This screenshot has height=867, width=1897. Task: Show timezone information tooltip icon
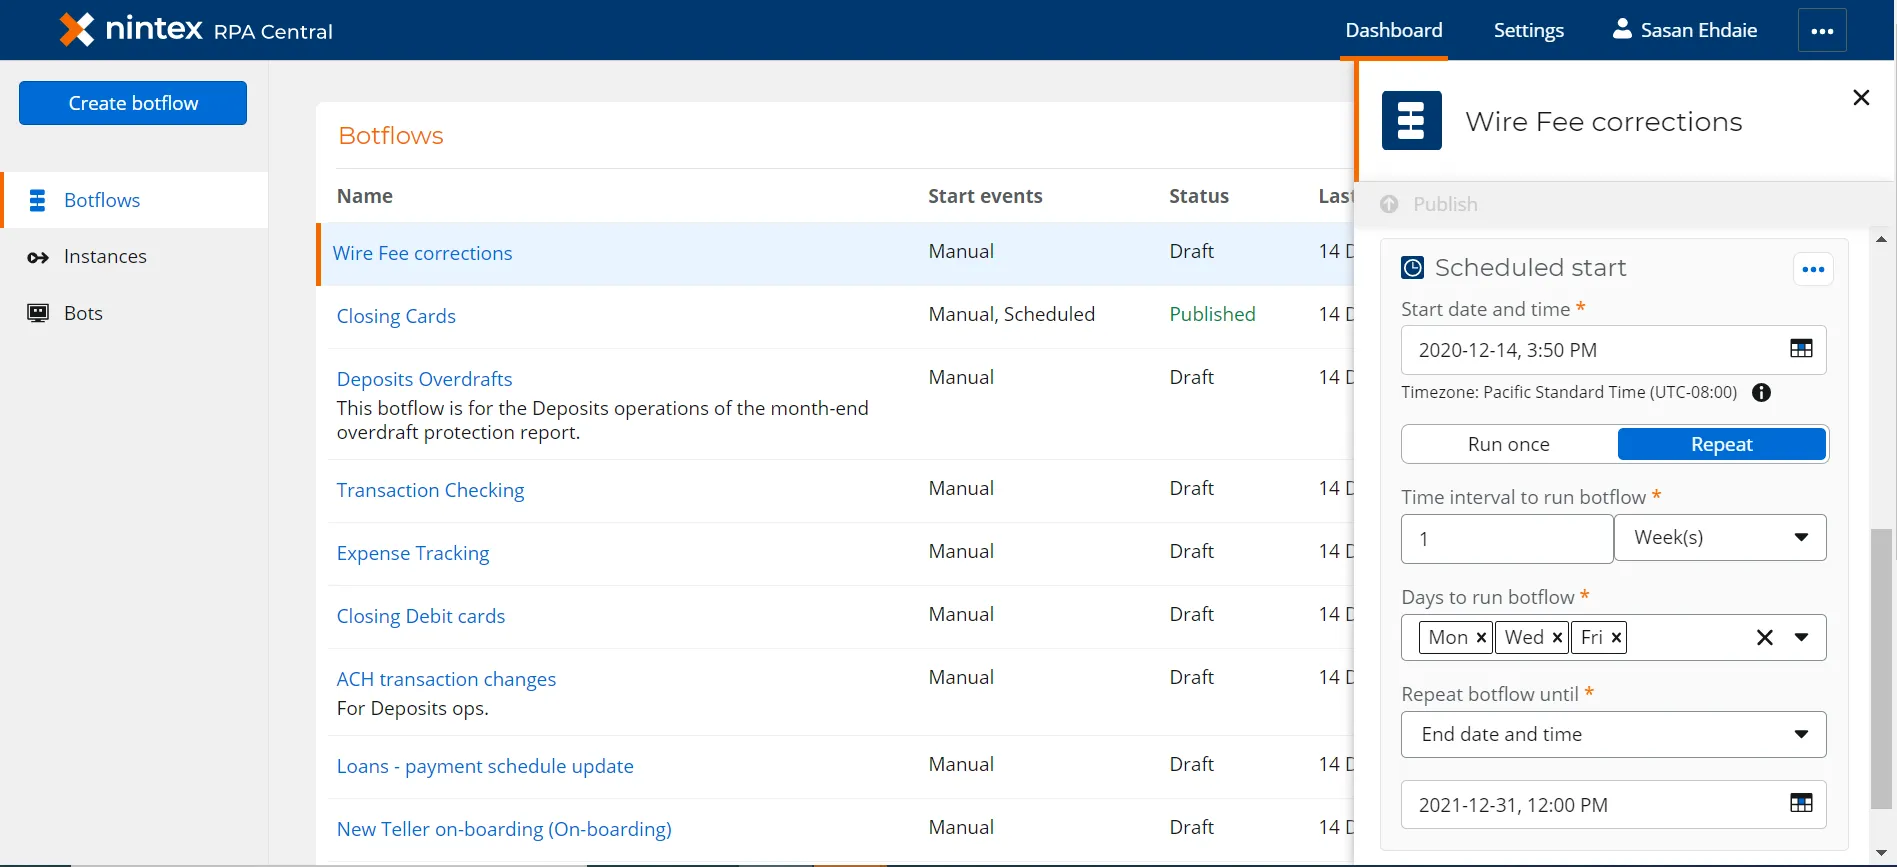click(1761, 393)
